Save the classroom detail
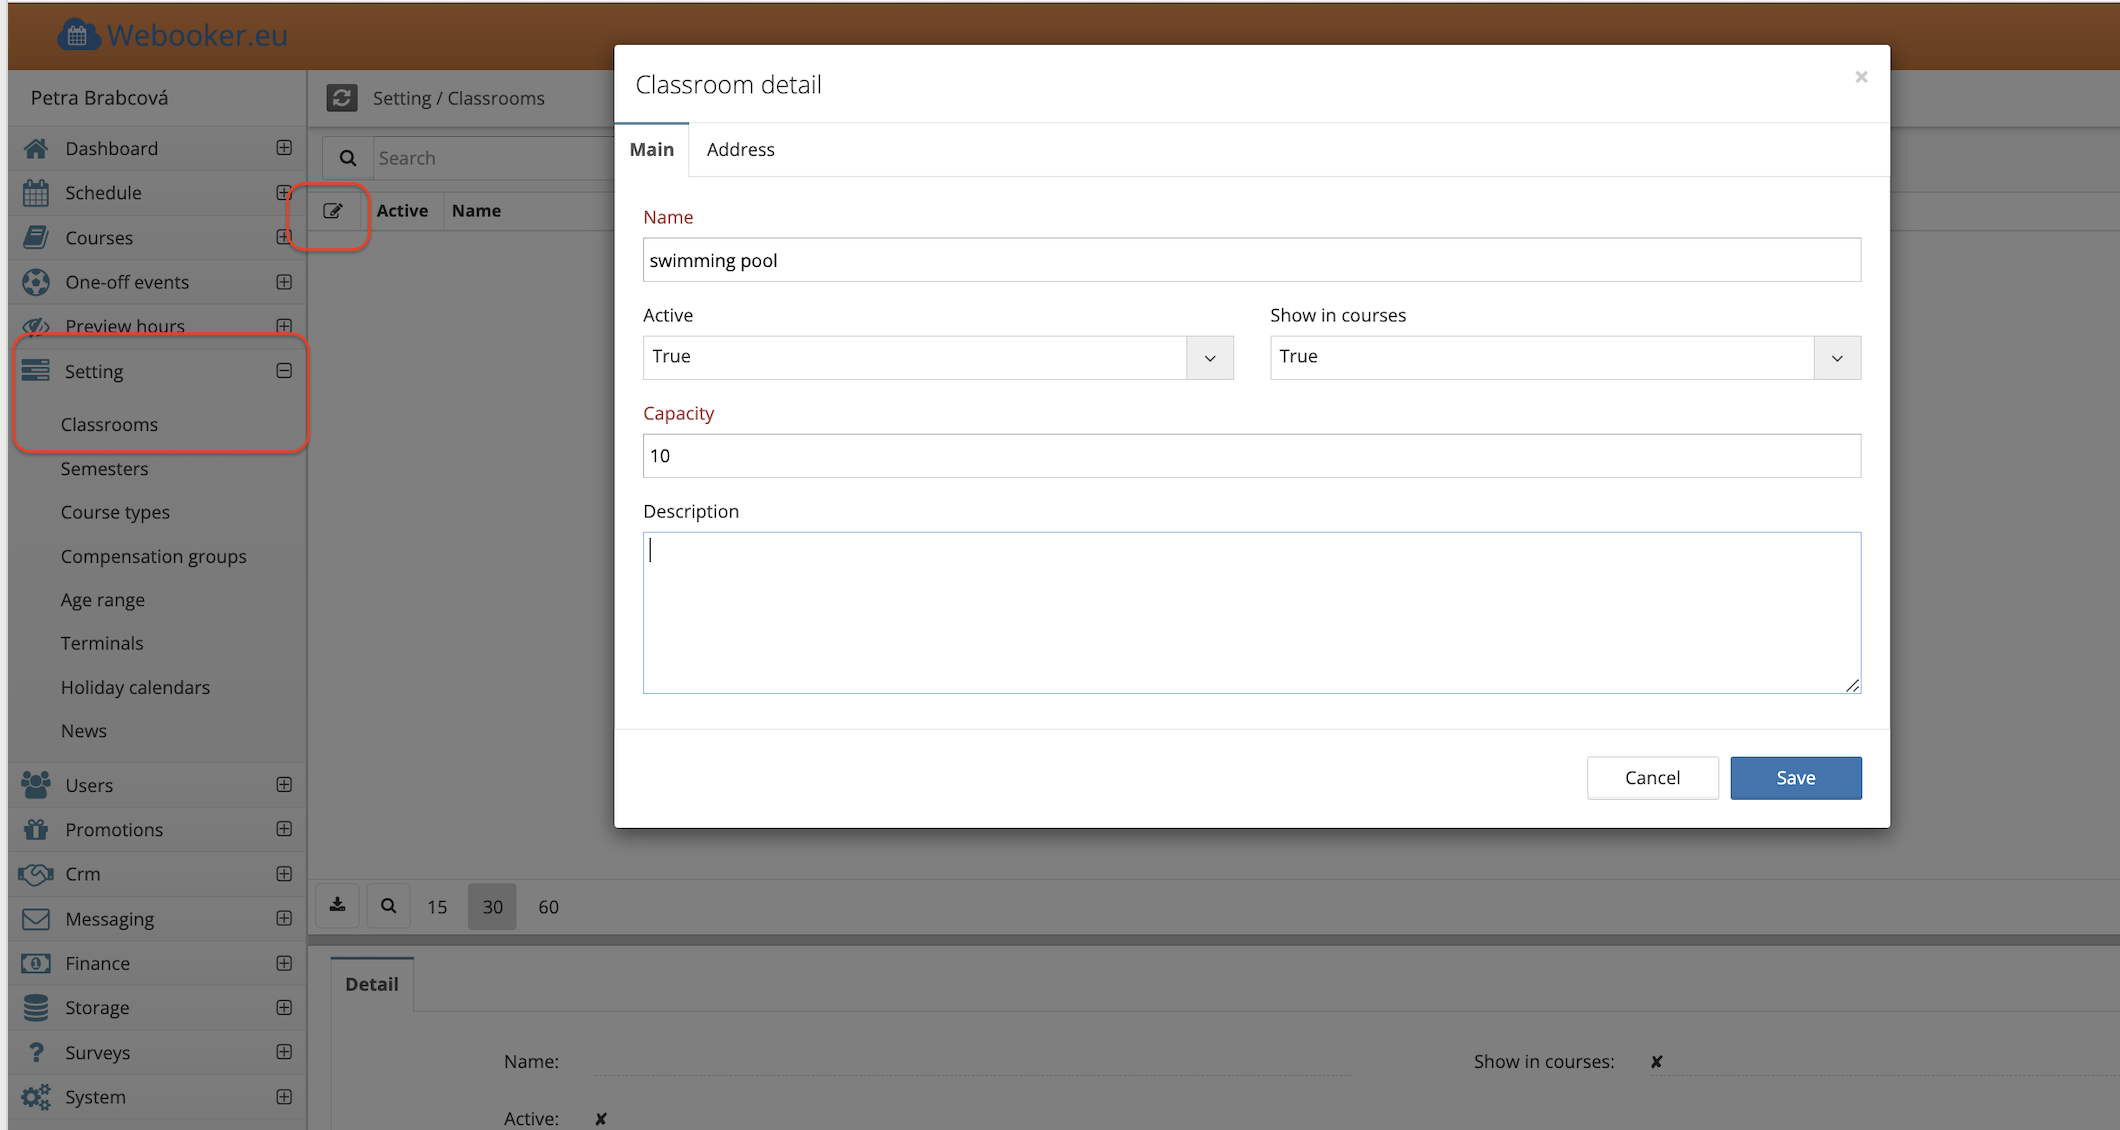Screen dimensions: 2120x1130 (1795, 778)
